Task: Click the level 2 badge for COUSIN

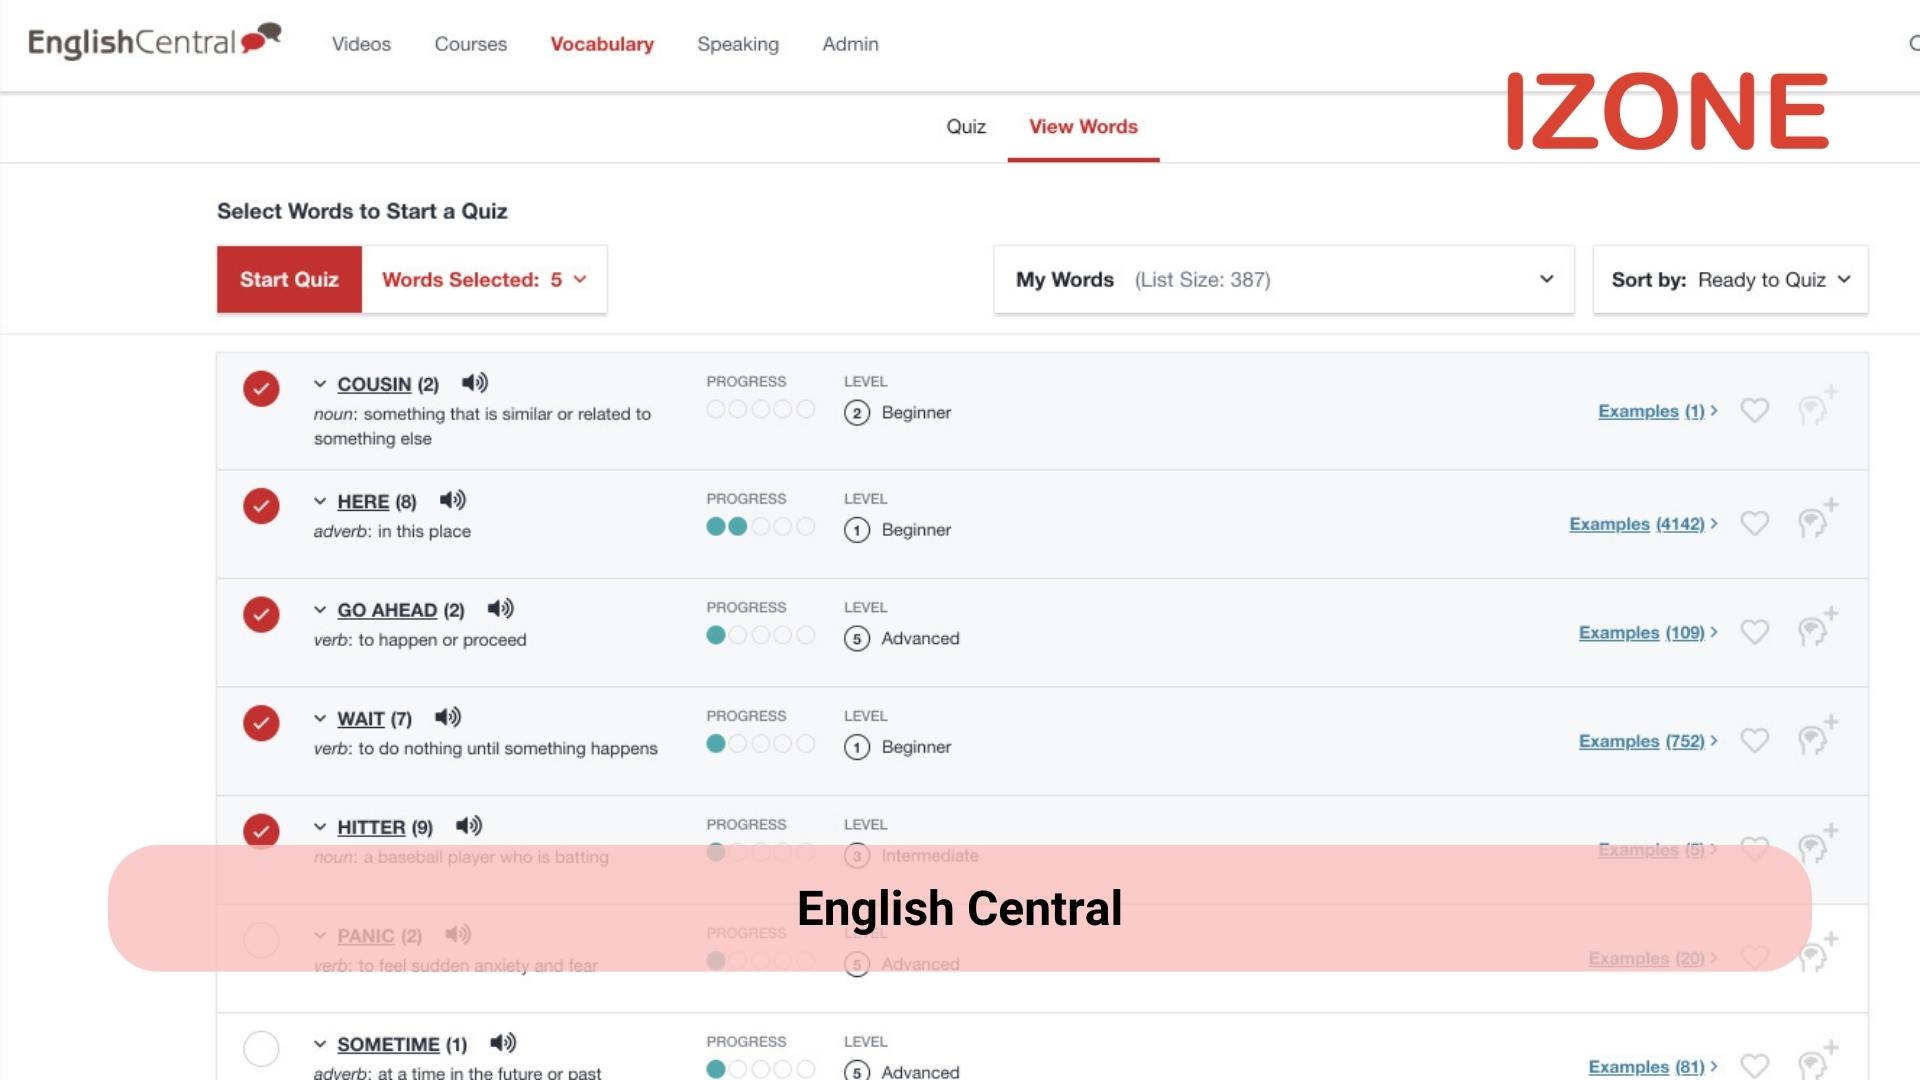Action: pyautogui.click(x=857, y=413)
